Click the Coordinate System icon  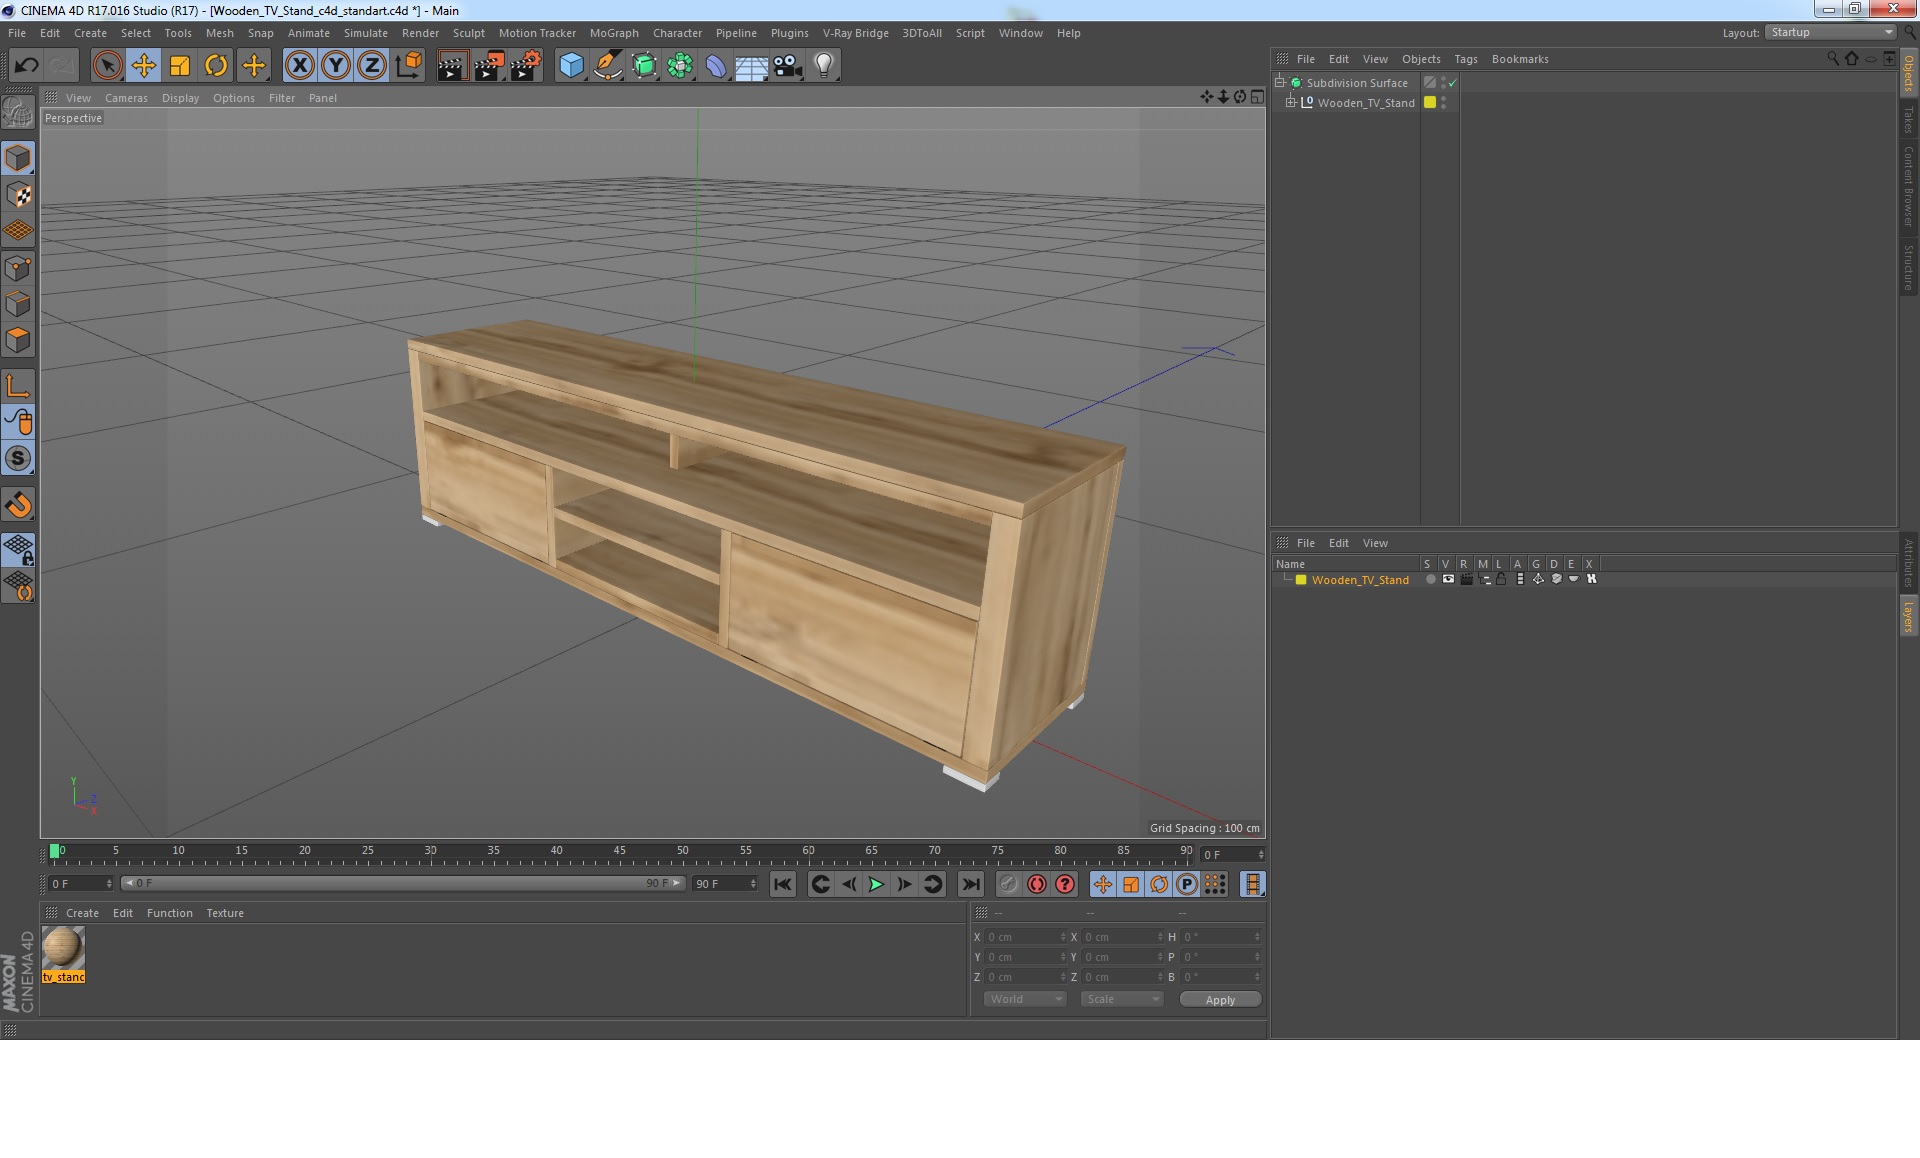coord(409,66)
